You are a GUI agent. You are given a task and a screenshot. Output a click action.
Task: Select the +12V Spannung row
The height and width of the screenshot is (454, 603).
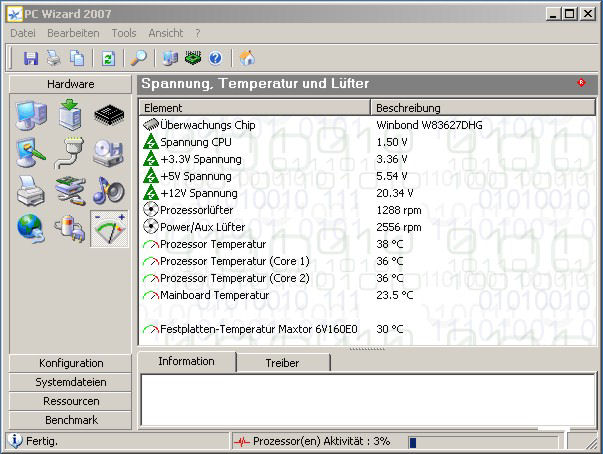(367, 193)
